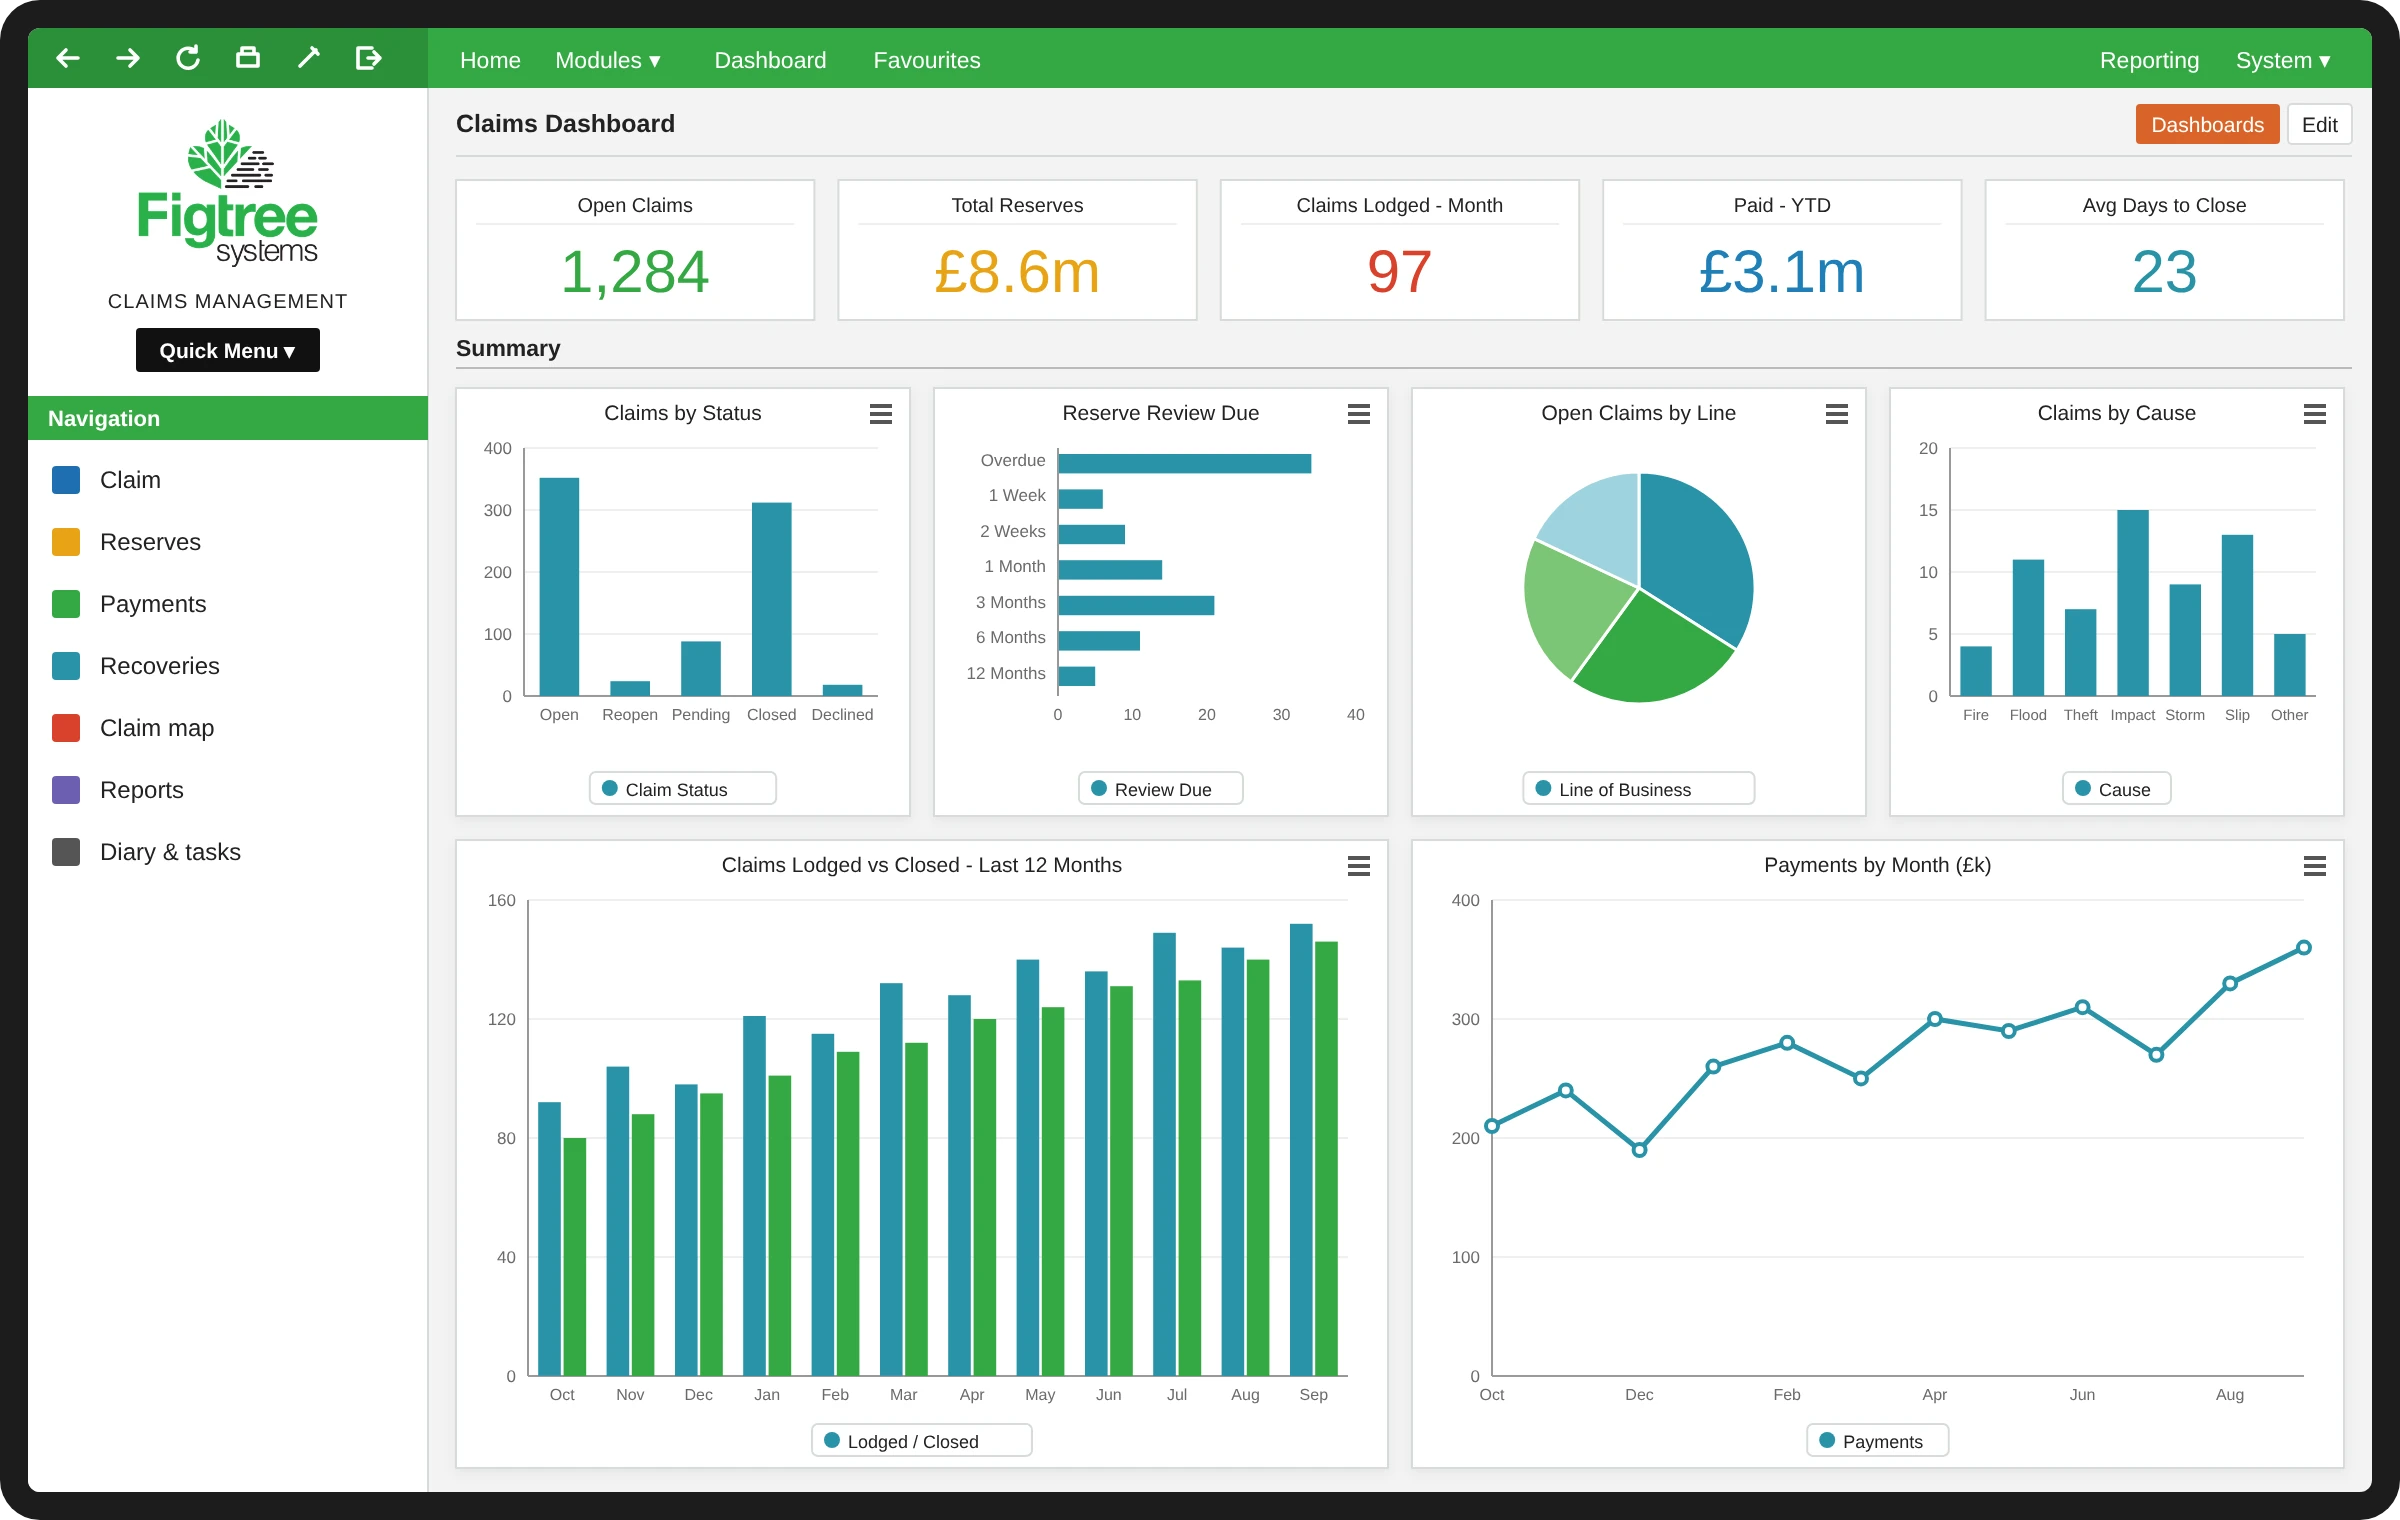Toggle the Review Due legend item
This screenshot has width=2400, height=1520.
click(1161, 789)
